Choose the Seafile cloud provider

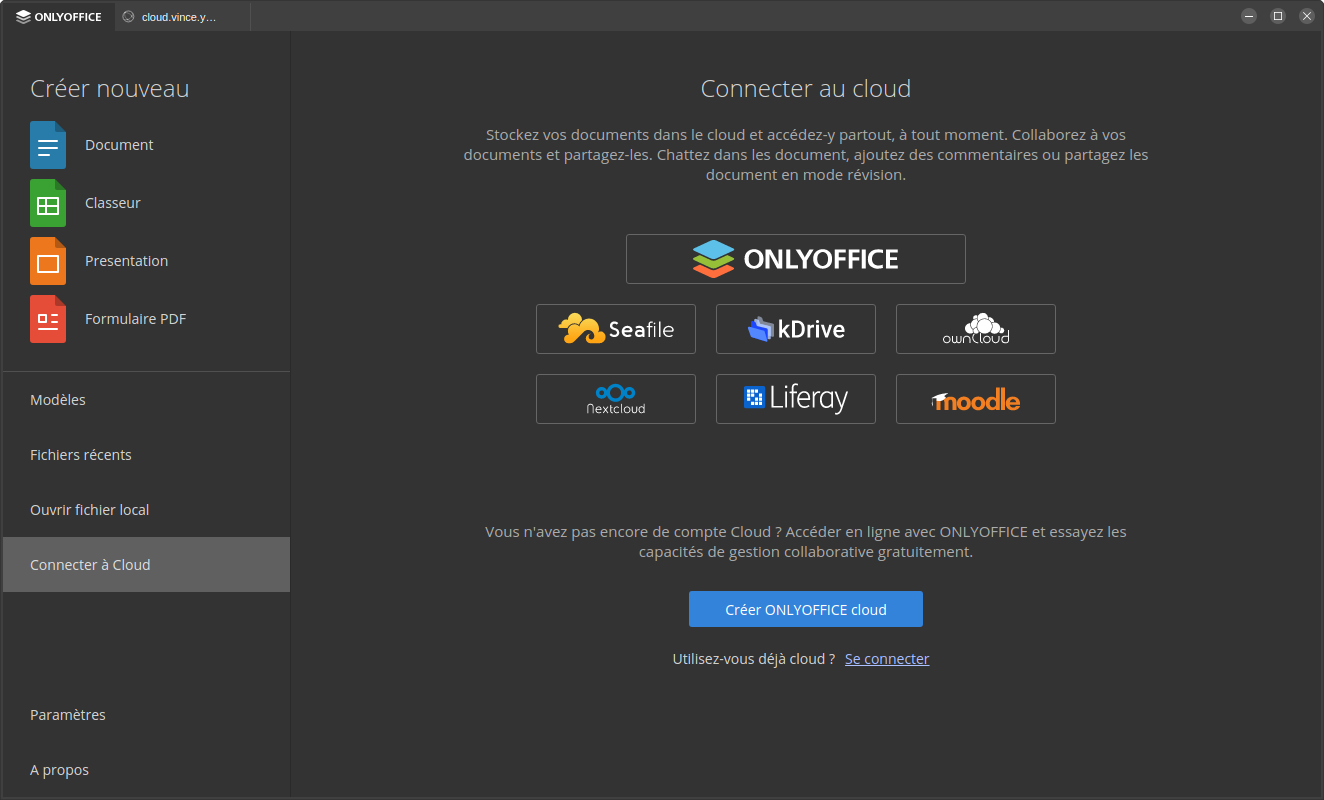[x=615, y=329]
